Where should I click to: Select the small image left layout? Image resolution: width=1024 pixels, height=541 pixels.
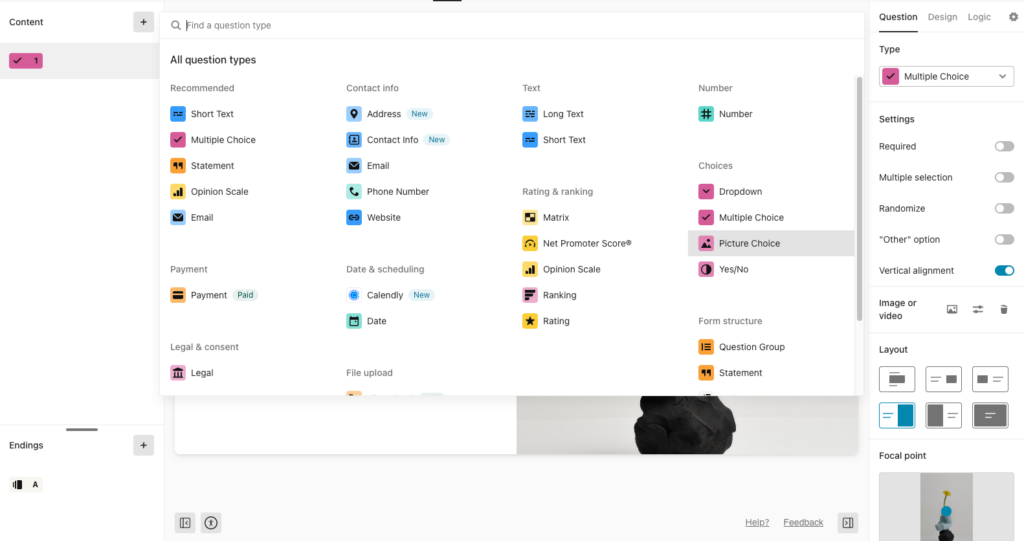pyautogui.click(x=990, y=379)
